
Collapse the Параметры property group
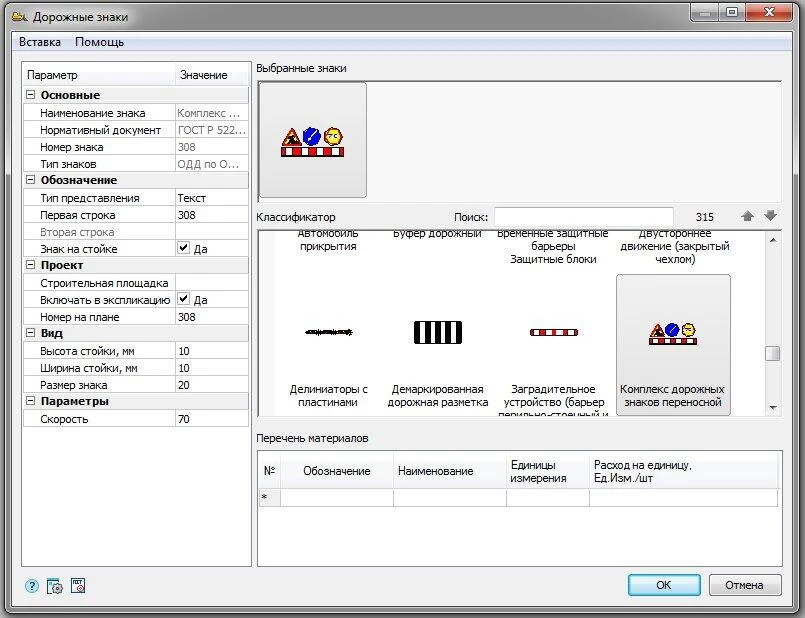tap(31, 402)
